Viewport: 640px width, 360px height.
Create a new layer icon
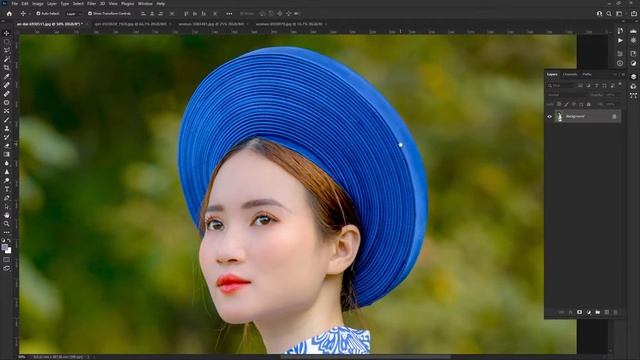click(607, 312)
